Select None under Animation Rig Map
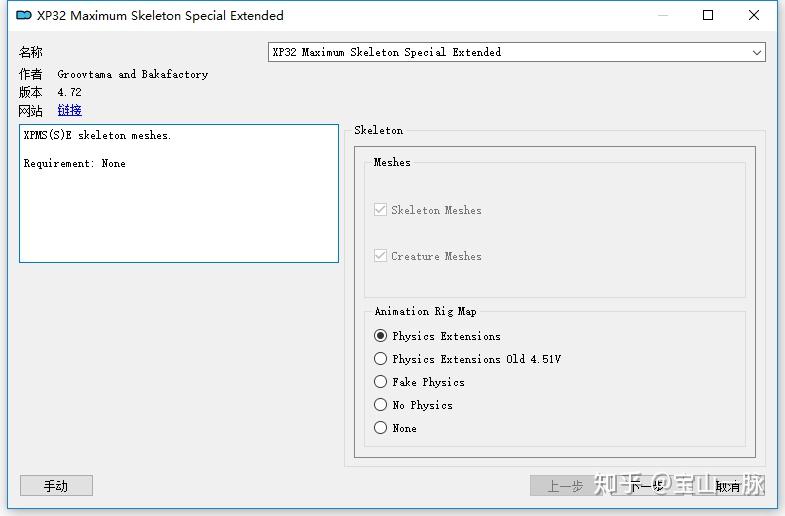 380,428
